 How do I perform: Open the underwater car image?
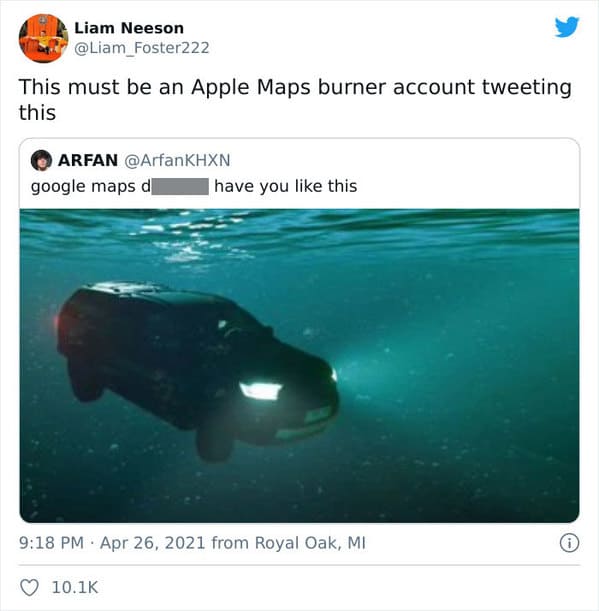299,366
